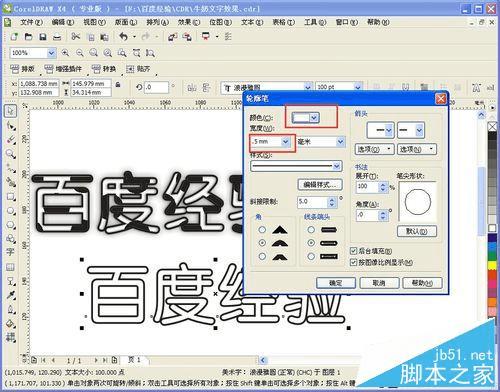Click the Paste clipboard icon
The image size is (500, 392).
pyautogui.click(x=105, y=37)
